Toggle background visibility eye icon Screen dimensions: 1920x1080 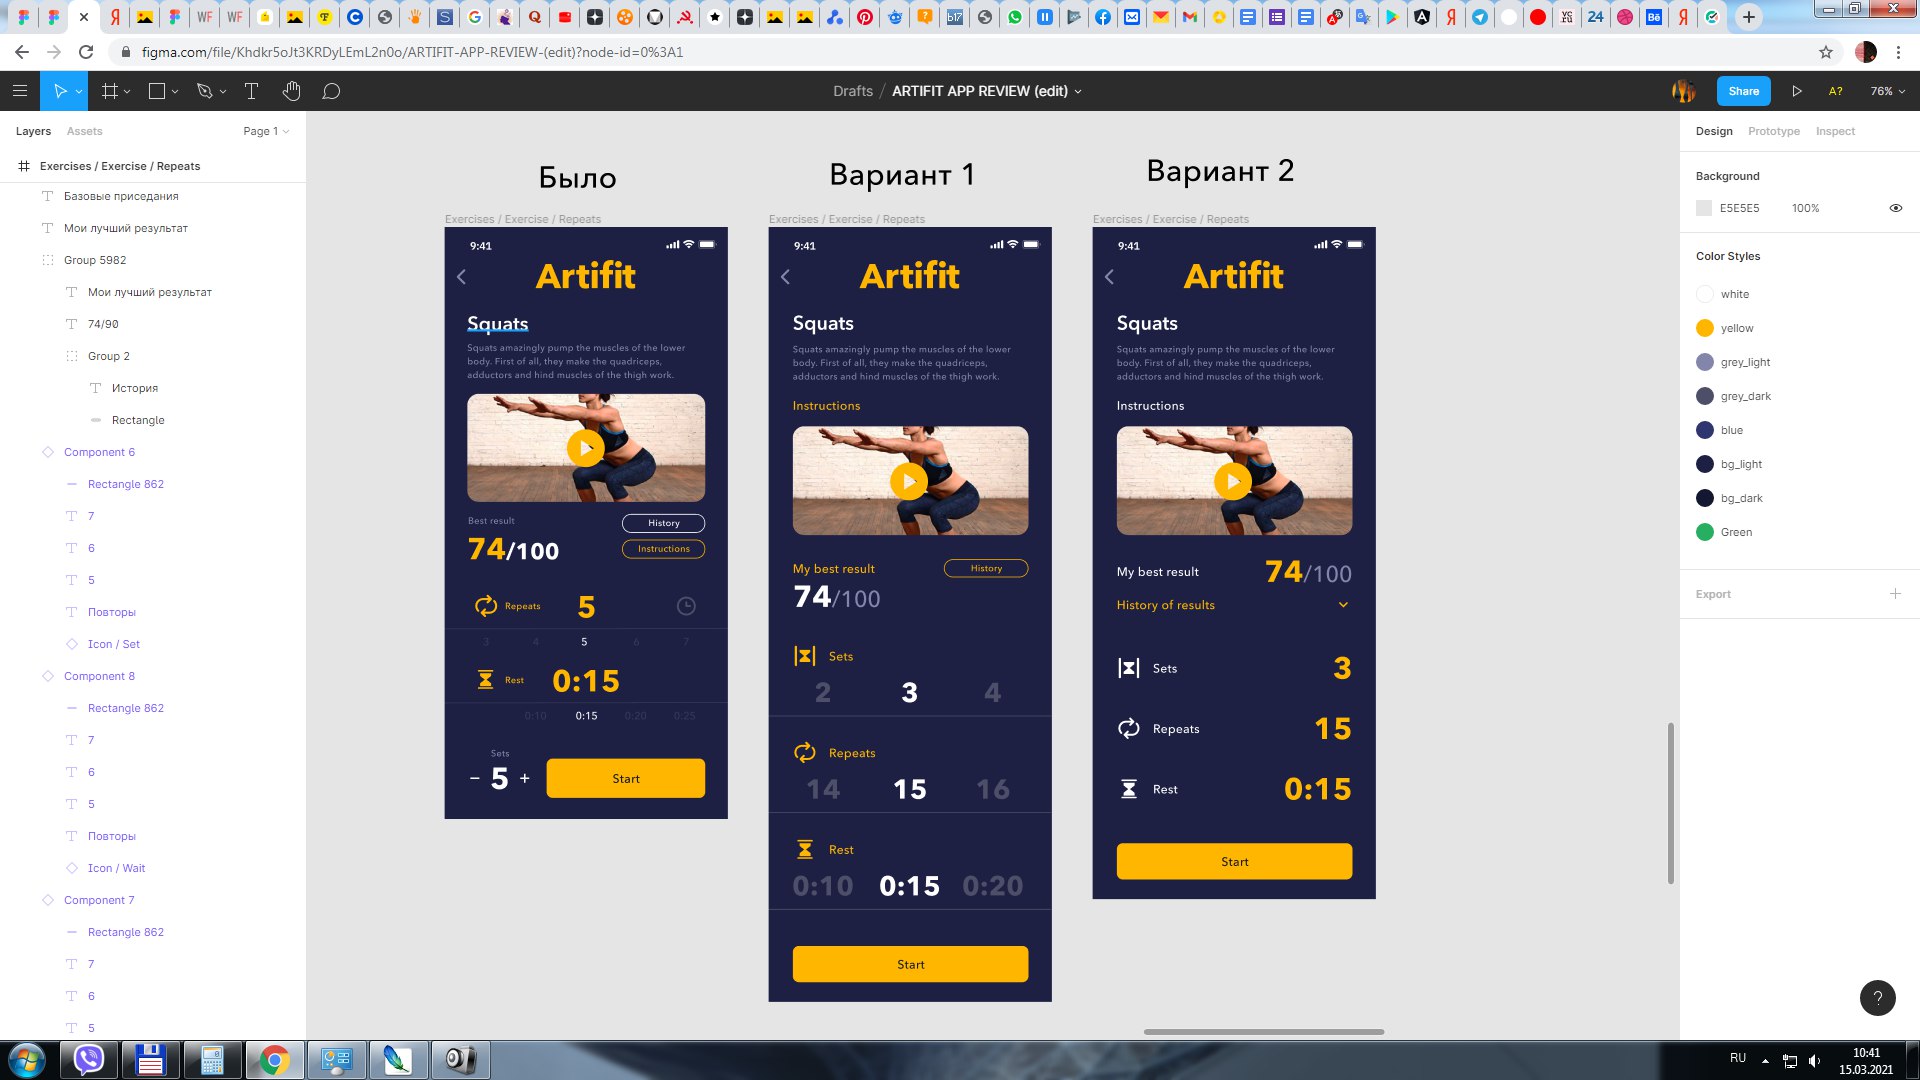[1895, 208]
